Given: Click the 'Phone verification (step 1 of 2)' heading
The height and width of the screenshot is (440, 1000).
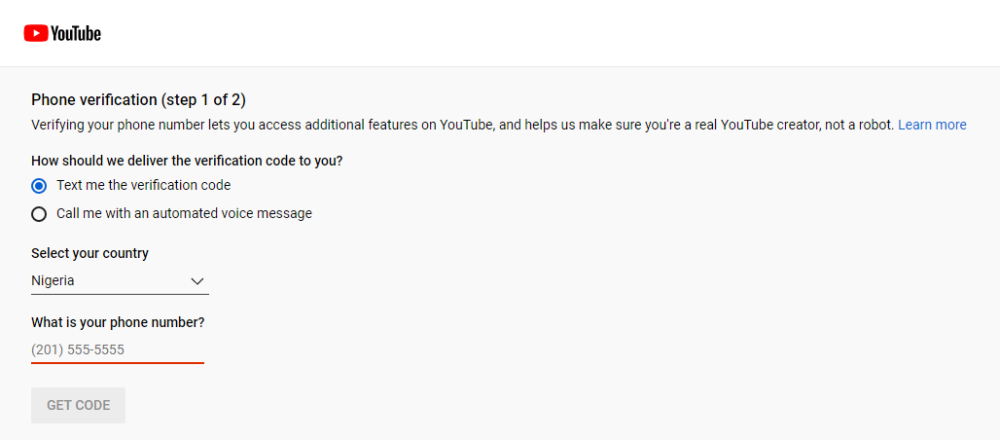Looking at the screenshot, I should click(138, 99).
